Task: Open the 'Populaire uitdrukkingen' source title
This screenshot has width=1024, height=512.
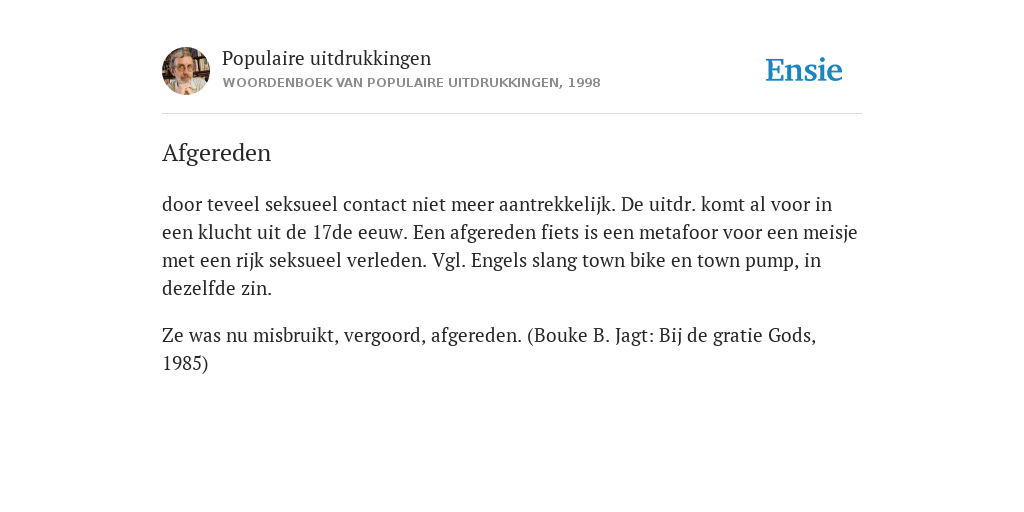Action: pyautogui.click(x=327, y=58)
